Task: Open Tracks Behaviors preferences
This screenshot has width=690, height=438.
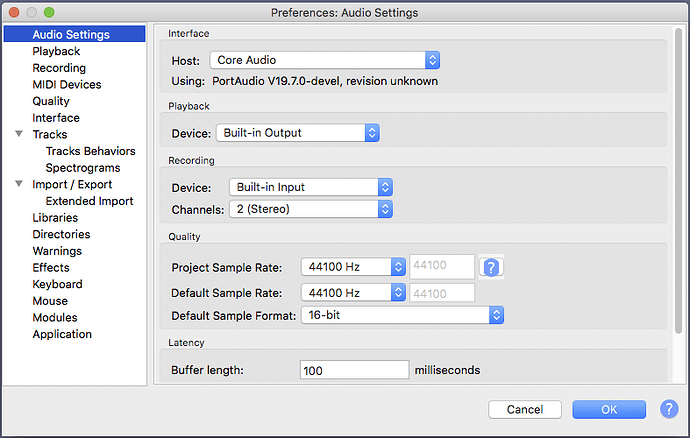Action: coord(90,151)
